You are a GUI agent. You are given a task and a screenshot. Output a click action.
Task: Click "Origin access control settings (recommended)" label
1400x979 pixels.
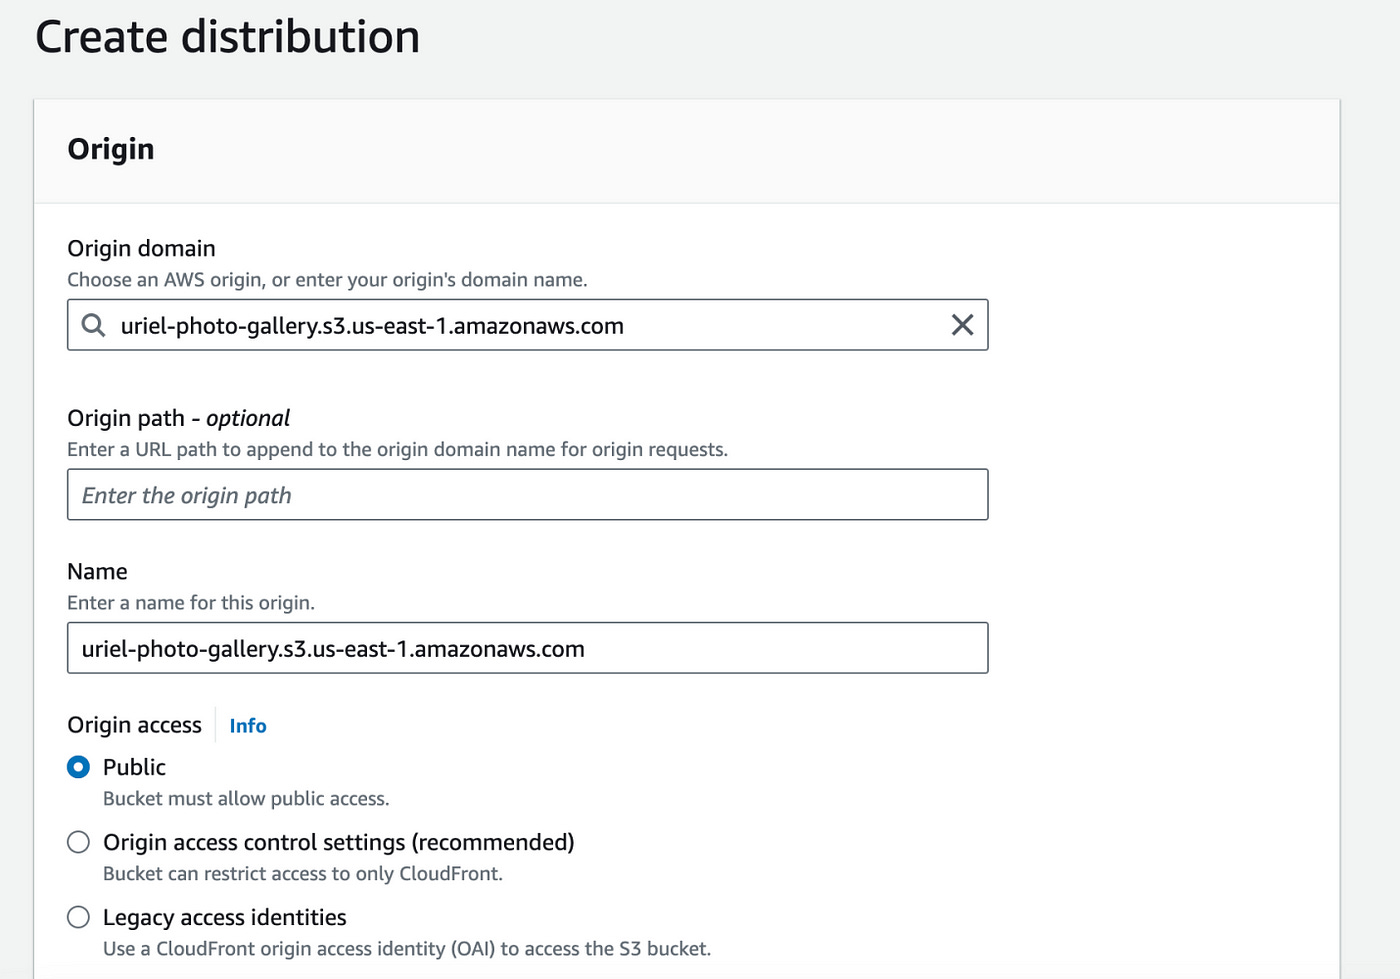(338, 842)
